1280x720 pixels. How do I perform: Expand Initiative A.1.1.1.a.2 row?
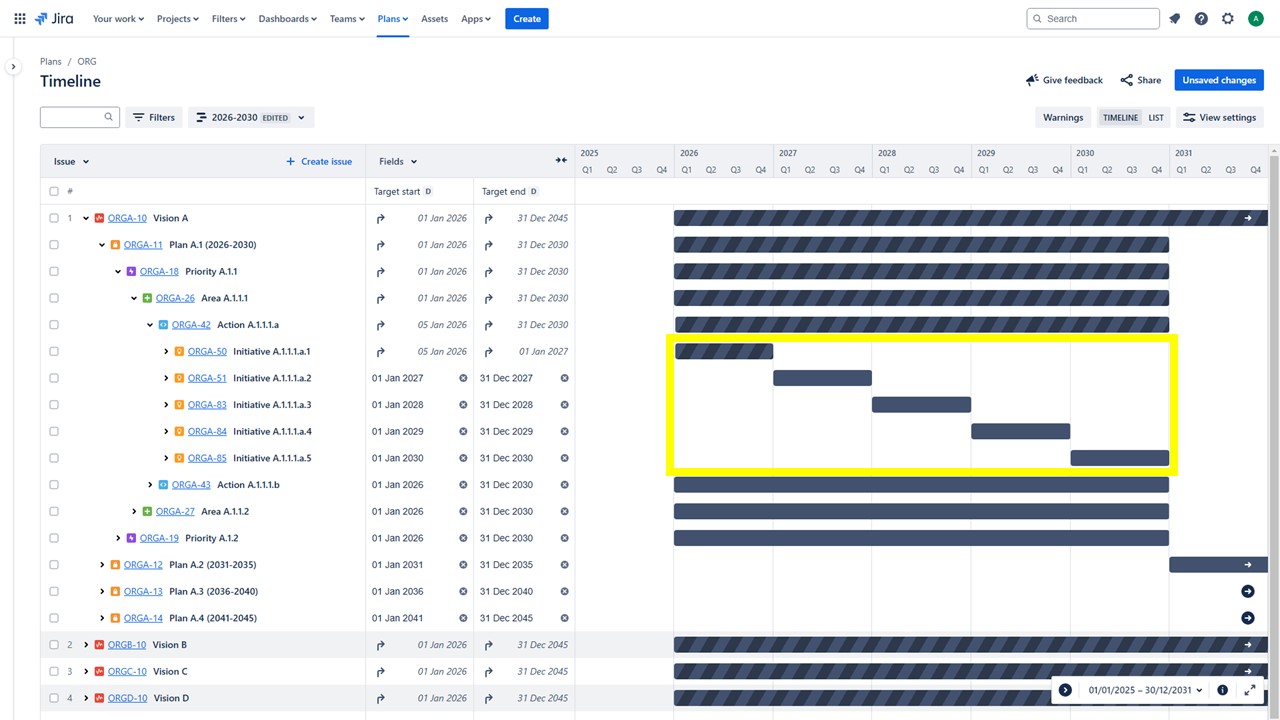[x=166, y=378]
